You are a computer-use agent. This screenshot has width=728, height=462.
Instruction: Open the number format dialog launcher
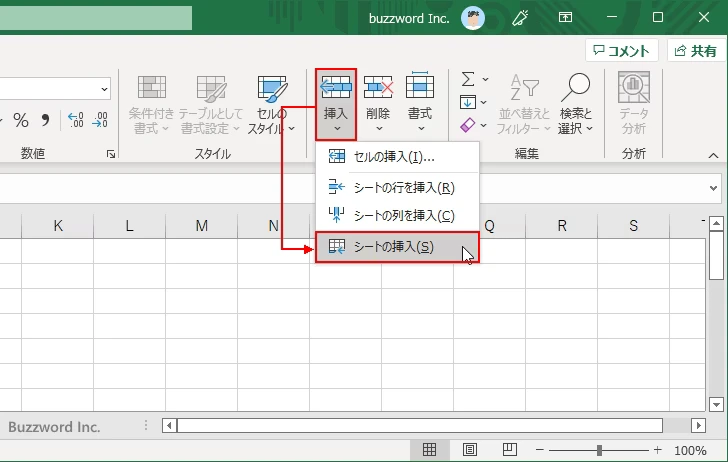point(111,154)
